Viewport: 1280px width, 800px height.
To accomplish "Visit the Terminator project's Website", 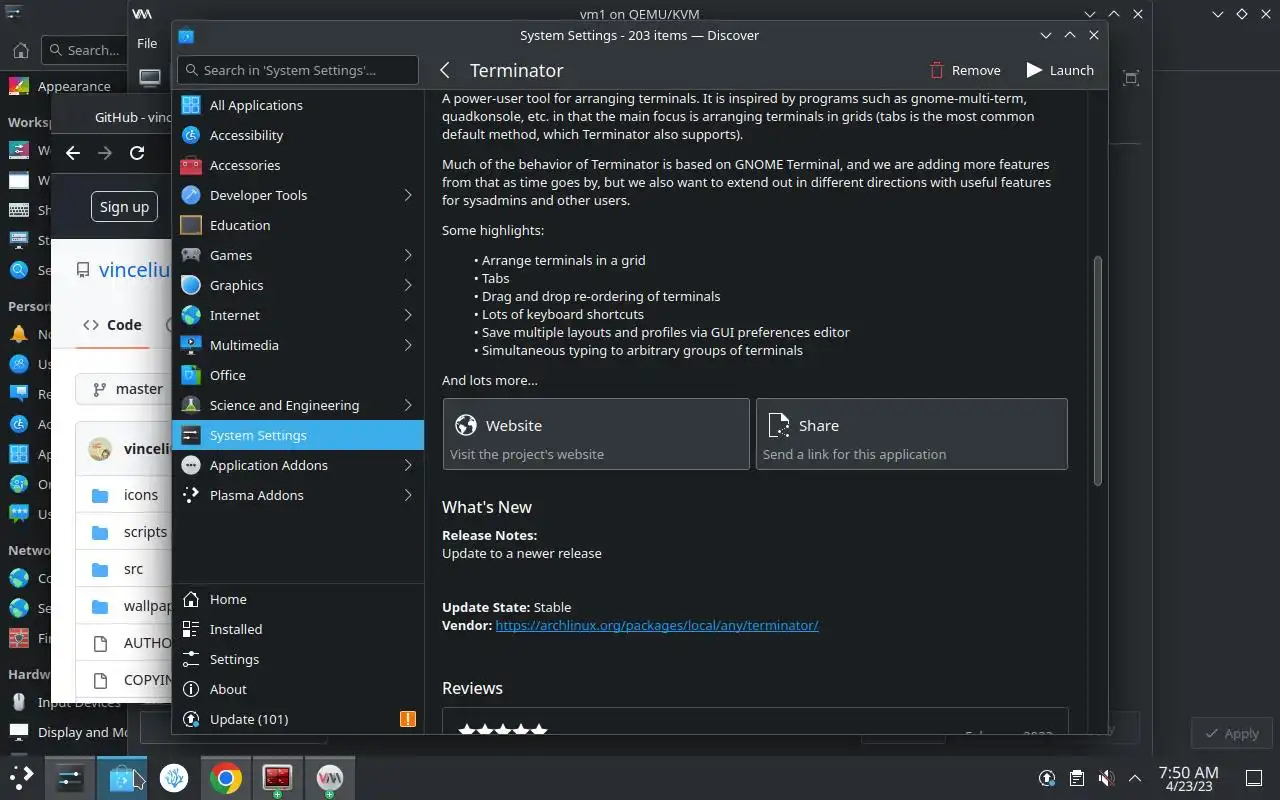I will (596, 434).
